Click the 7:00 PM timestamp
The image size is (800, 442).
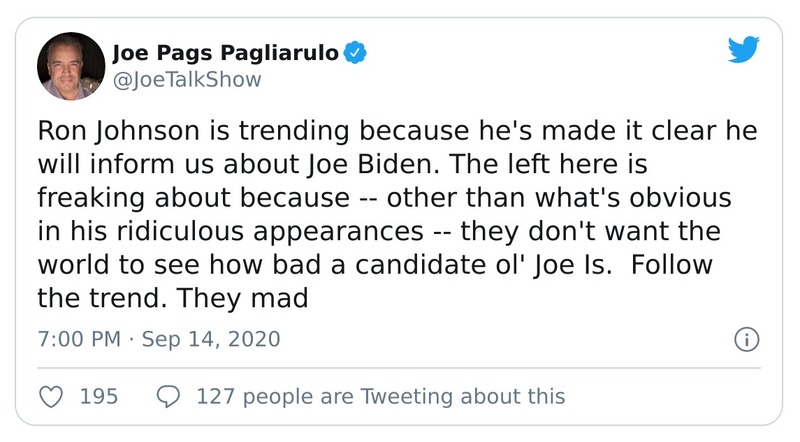79,339
